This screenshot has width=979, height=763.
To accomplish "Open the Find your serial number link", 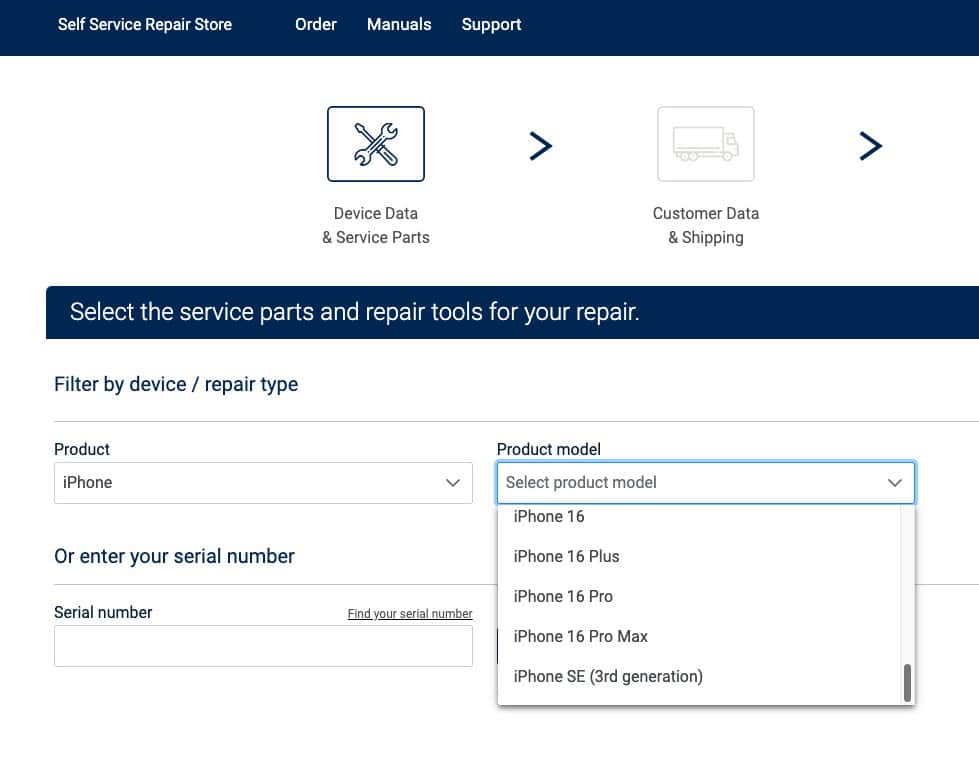I will [410, 614].
